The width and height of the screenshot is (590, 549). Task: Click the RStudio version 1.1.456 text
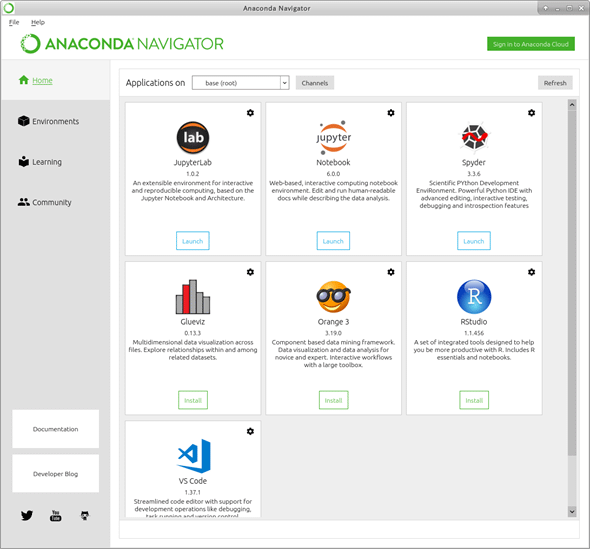pyautogui.click(x=474, y=333)
